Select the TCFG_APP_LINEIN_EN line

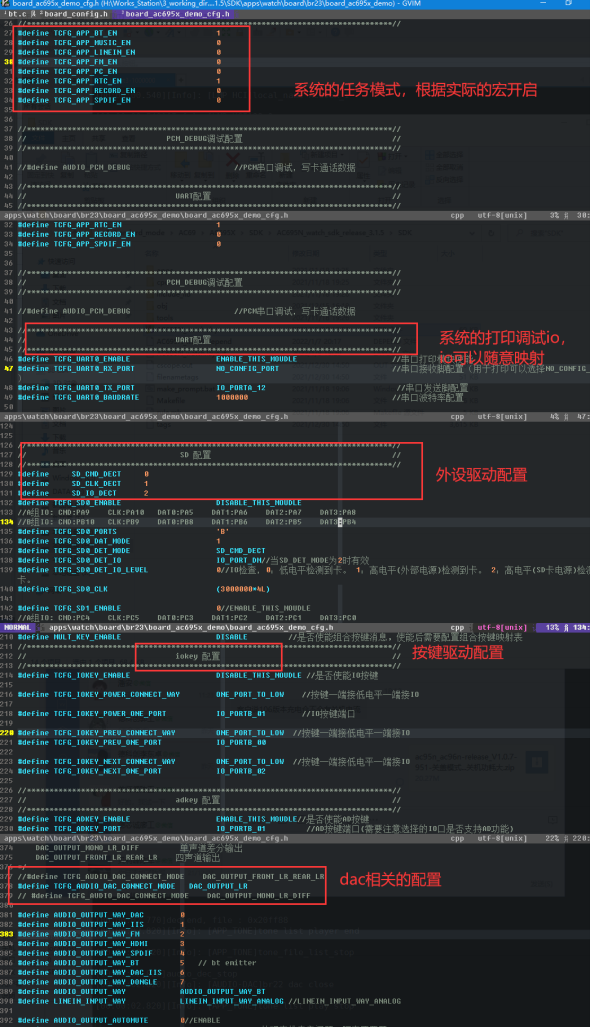[x=119, y=52]
